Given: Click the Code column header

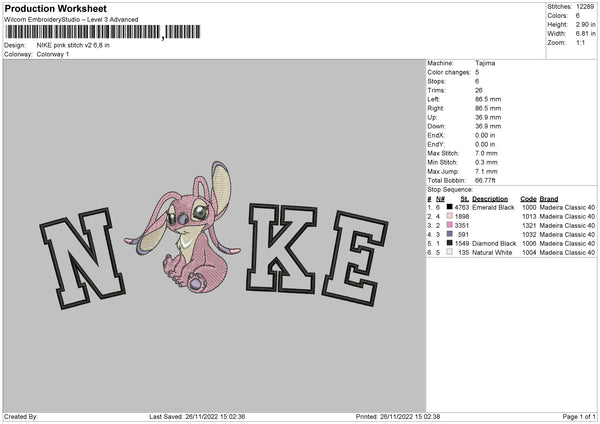Looking at the screenshot, I should click(529, 198).
